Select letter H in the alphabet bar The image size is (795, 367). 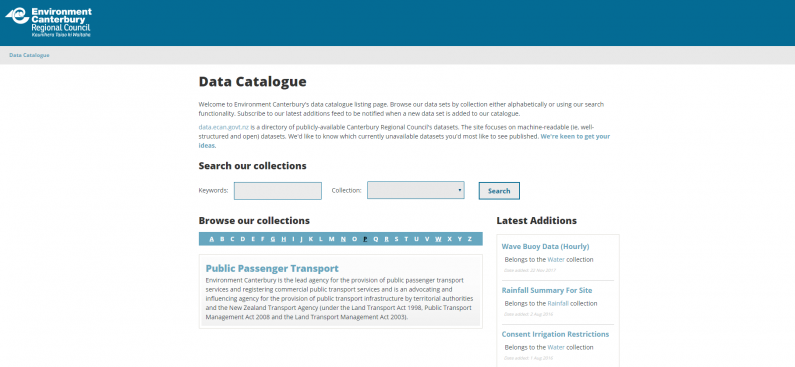tap(283, 239)
